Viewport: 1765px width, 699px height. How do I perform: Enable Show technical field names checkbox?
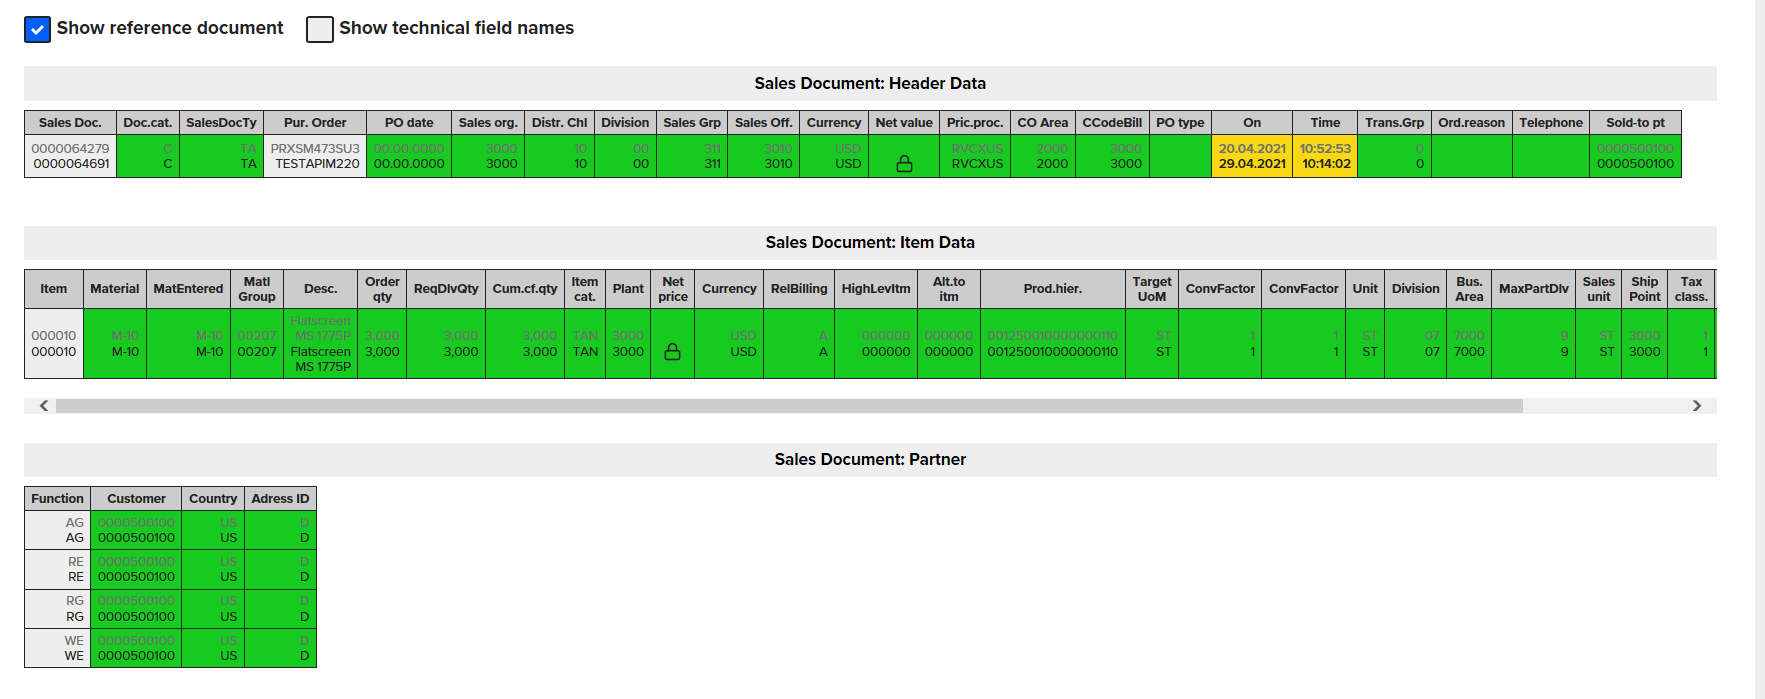(x=320, y=29)
